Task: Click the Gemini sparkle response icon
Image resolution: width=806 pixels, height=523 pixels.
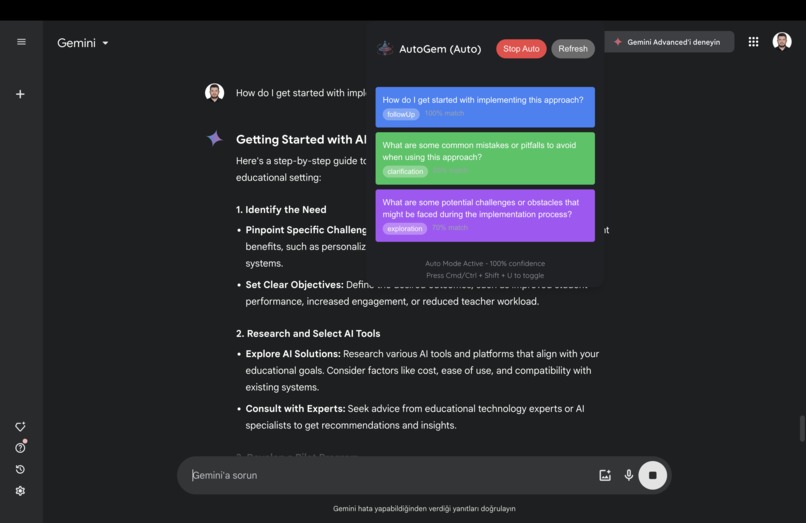Action: point(214,138)
